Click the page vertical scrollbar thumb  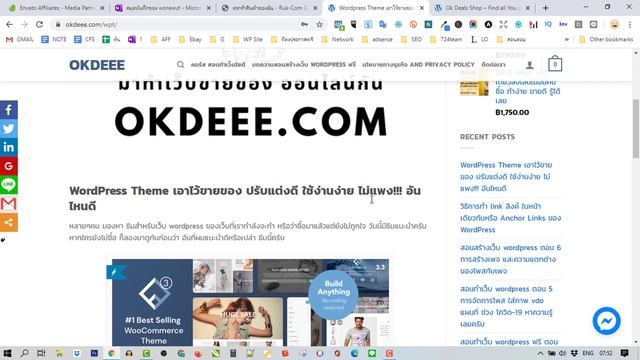click(x=636, y=129)
